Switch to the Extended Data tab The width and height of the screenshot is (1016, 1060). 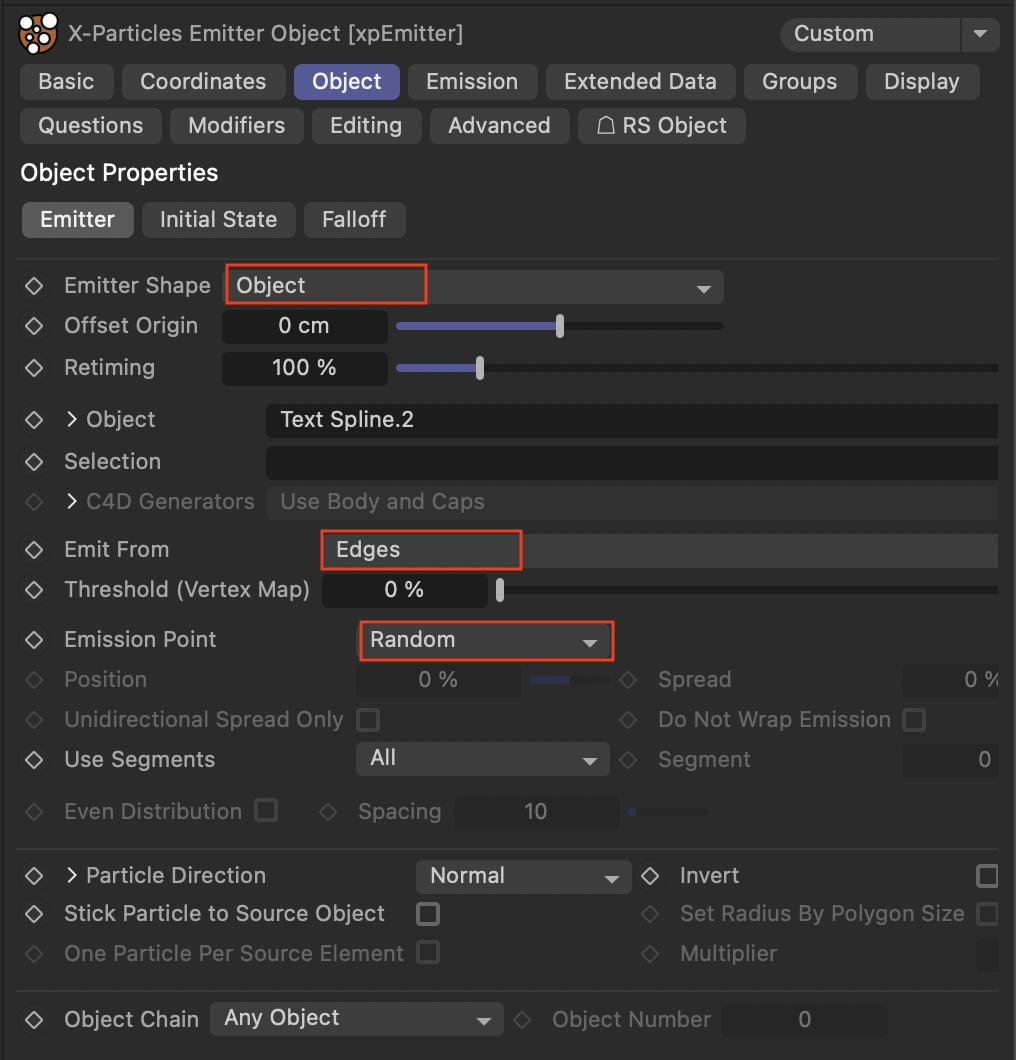[x=640, y=82]
